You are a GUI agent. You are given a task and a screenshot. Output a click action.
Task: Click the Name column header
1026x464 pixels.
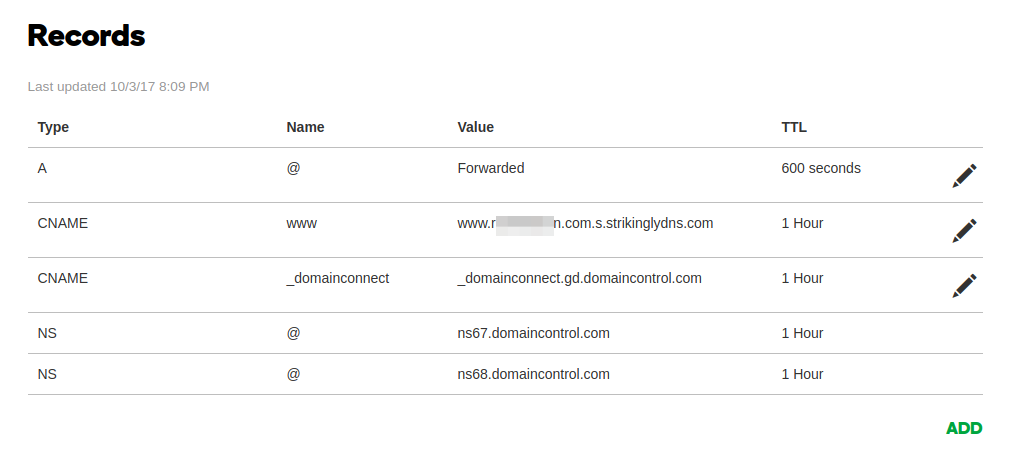(x=305, y=127)
